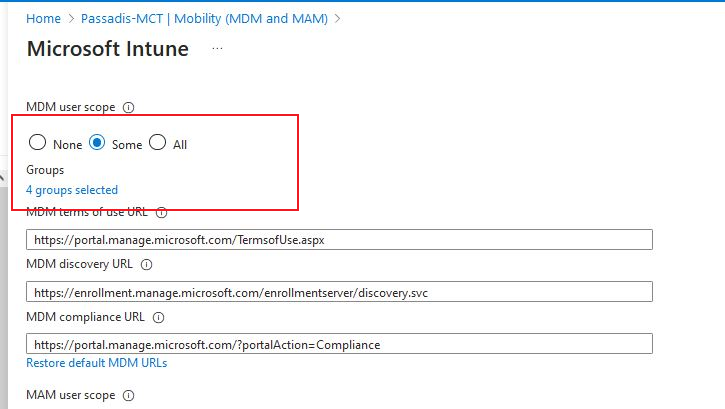Open the 4 groups selected link

coord(72,190)
